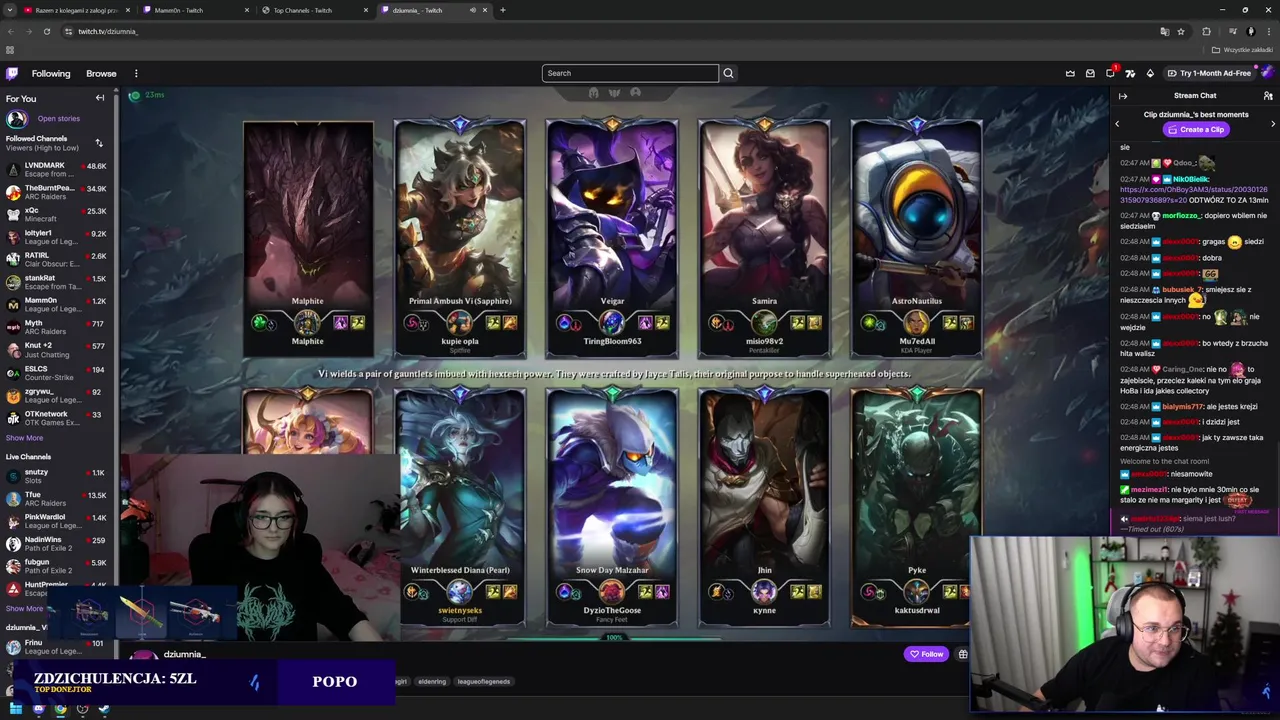Open loltyler1 channel in sidebar
Image resolution: width=1280 pixels, height=720 pixels.
pyautogui.click(x=57, y=237)
